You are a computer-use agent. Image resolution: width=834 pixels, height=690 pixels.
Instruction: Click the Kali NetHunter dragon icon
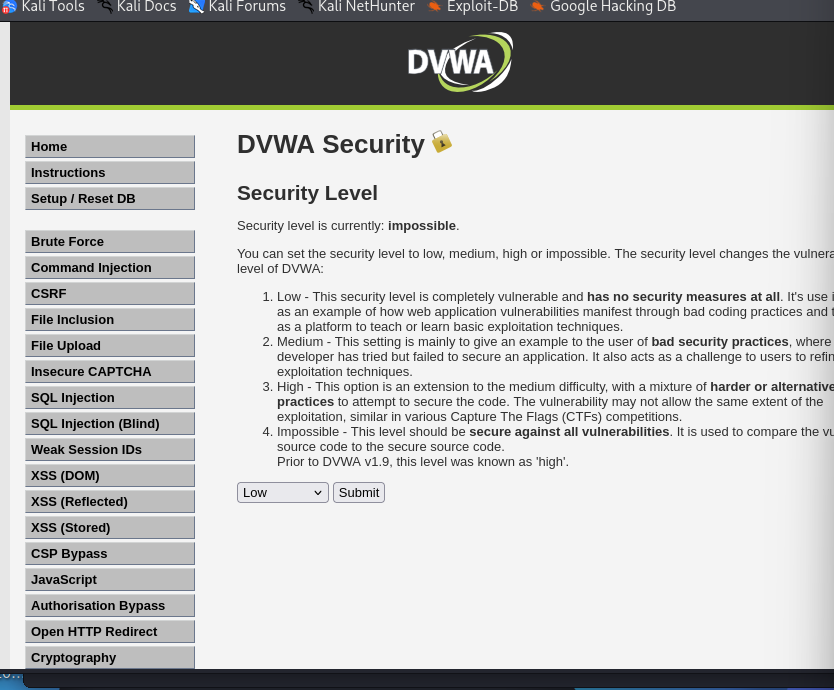306,6
